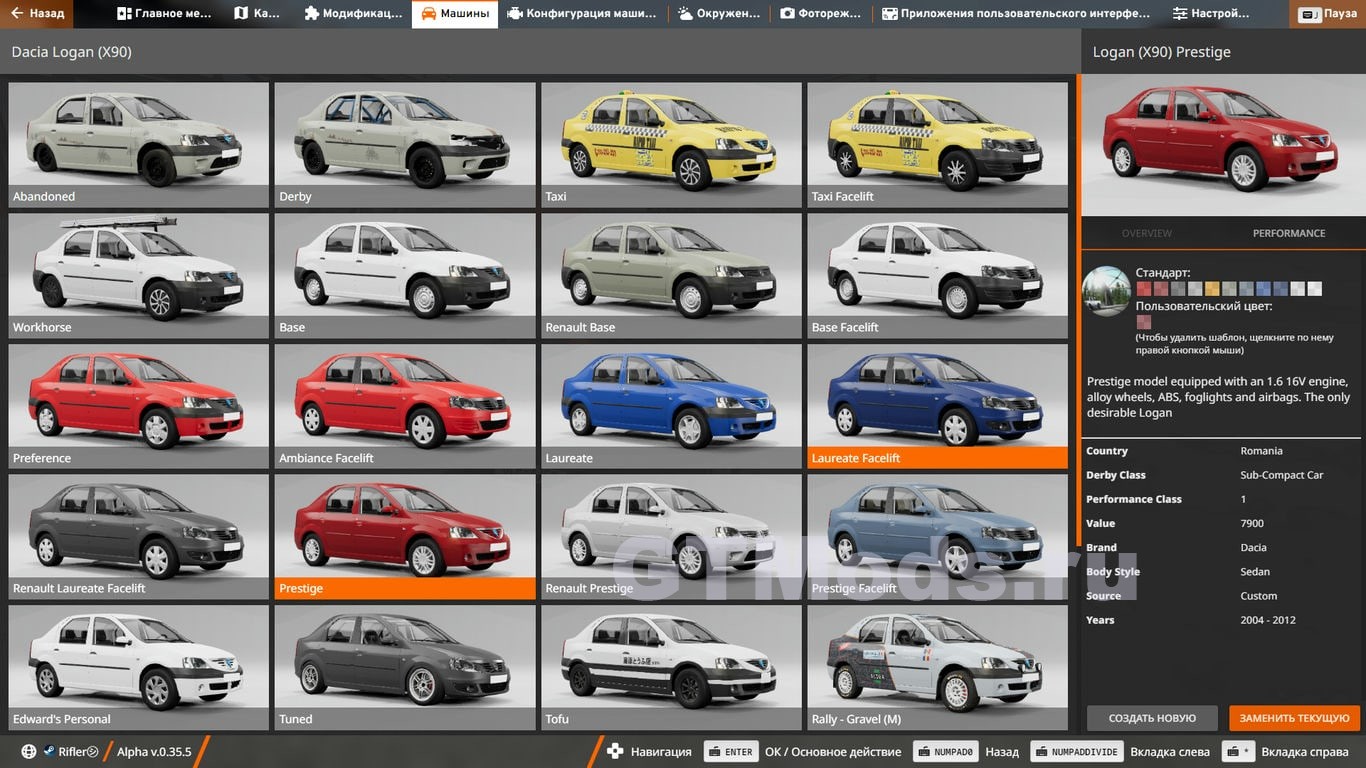Image resolution: width=1366 pixels, height=768 pixels.
Task: Select the red Preference configuration
Action: tap(139, 406)
